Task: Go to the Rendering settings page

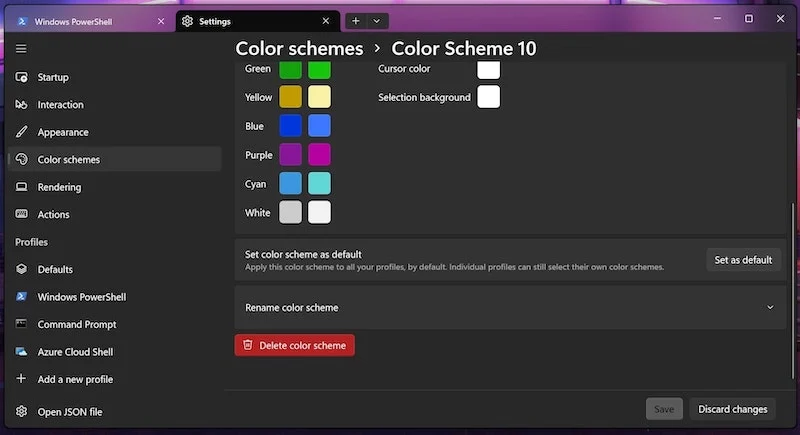Action: point(115,187)
